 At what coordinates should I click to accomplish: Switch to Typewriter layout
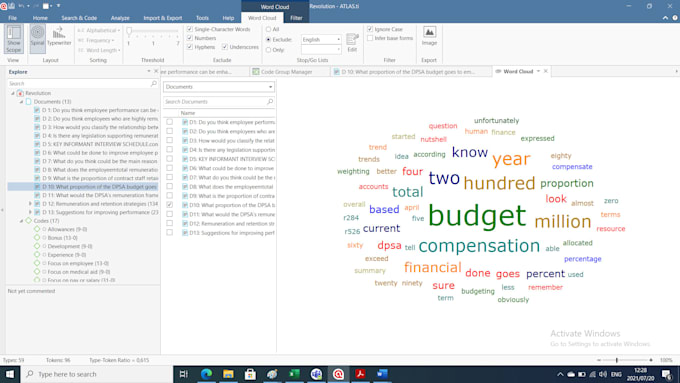click(59, 36)
